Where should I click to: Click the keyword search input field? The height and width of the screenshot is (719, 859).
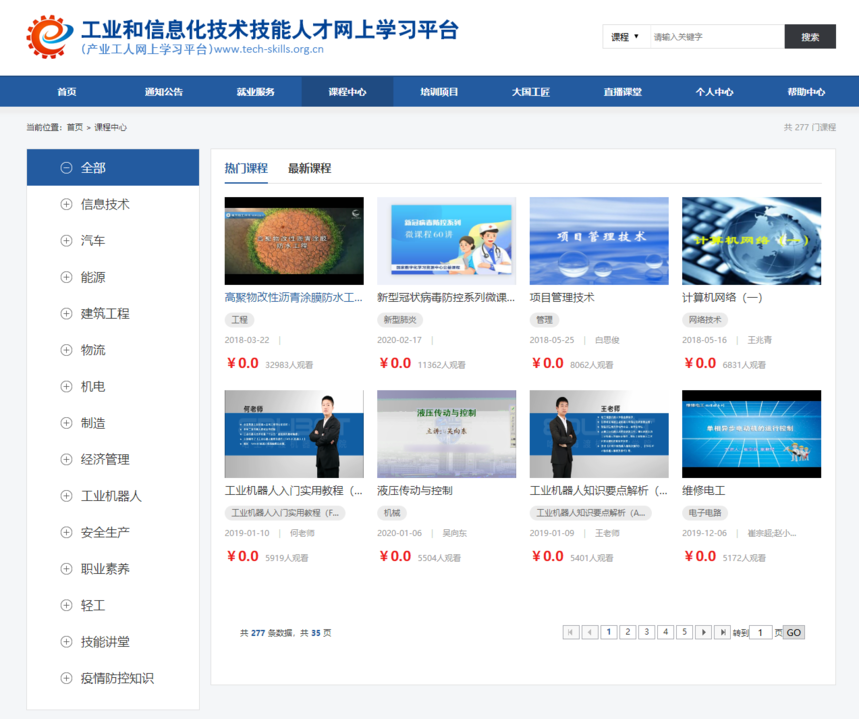[x=717, y=37]
